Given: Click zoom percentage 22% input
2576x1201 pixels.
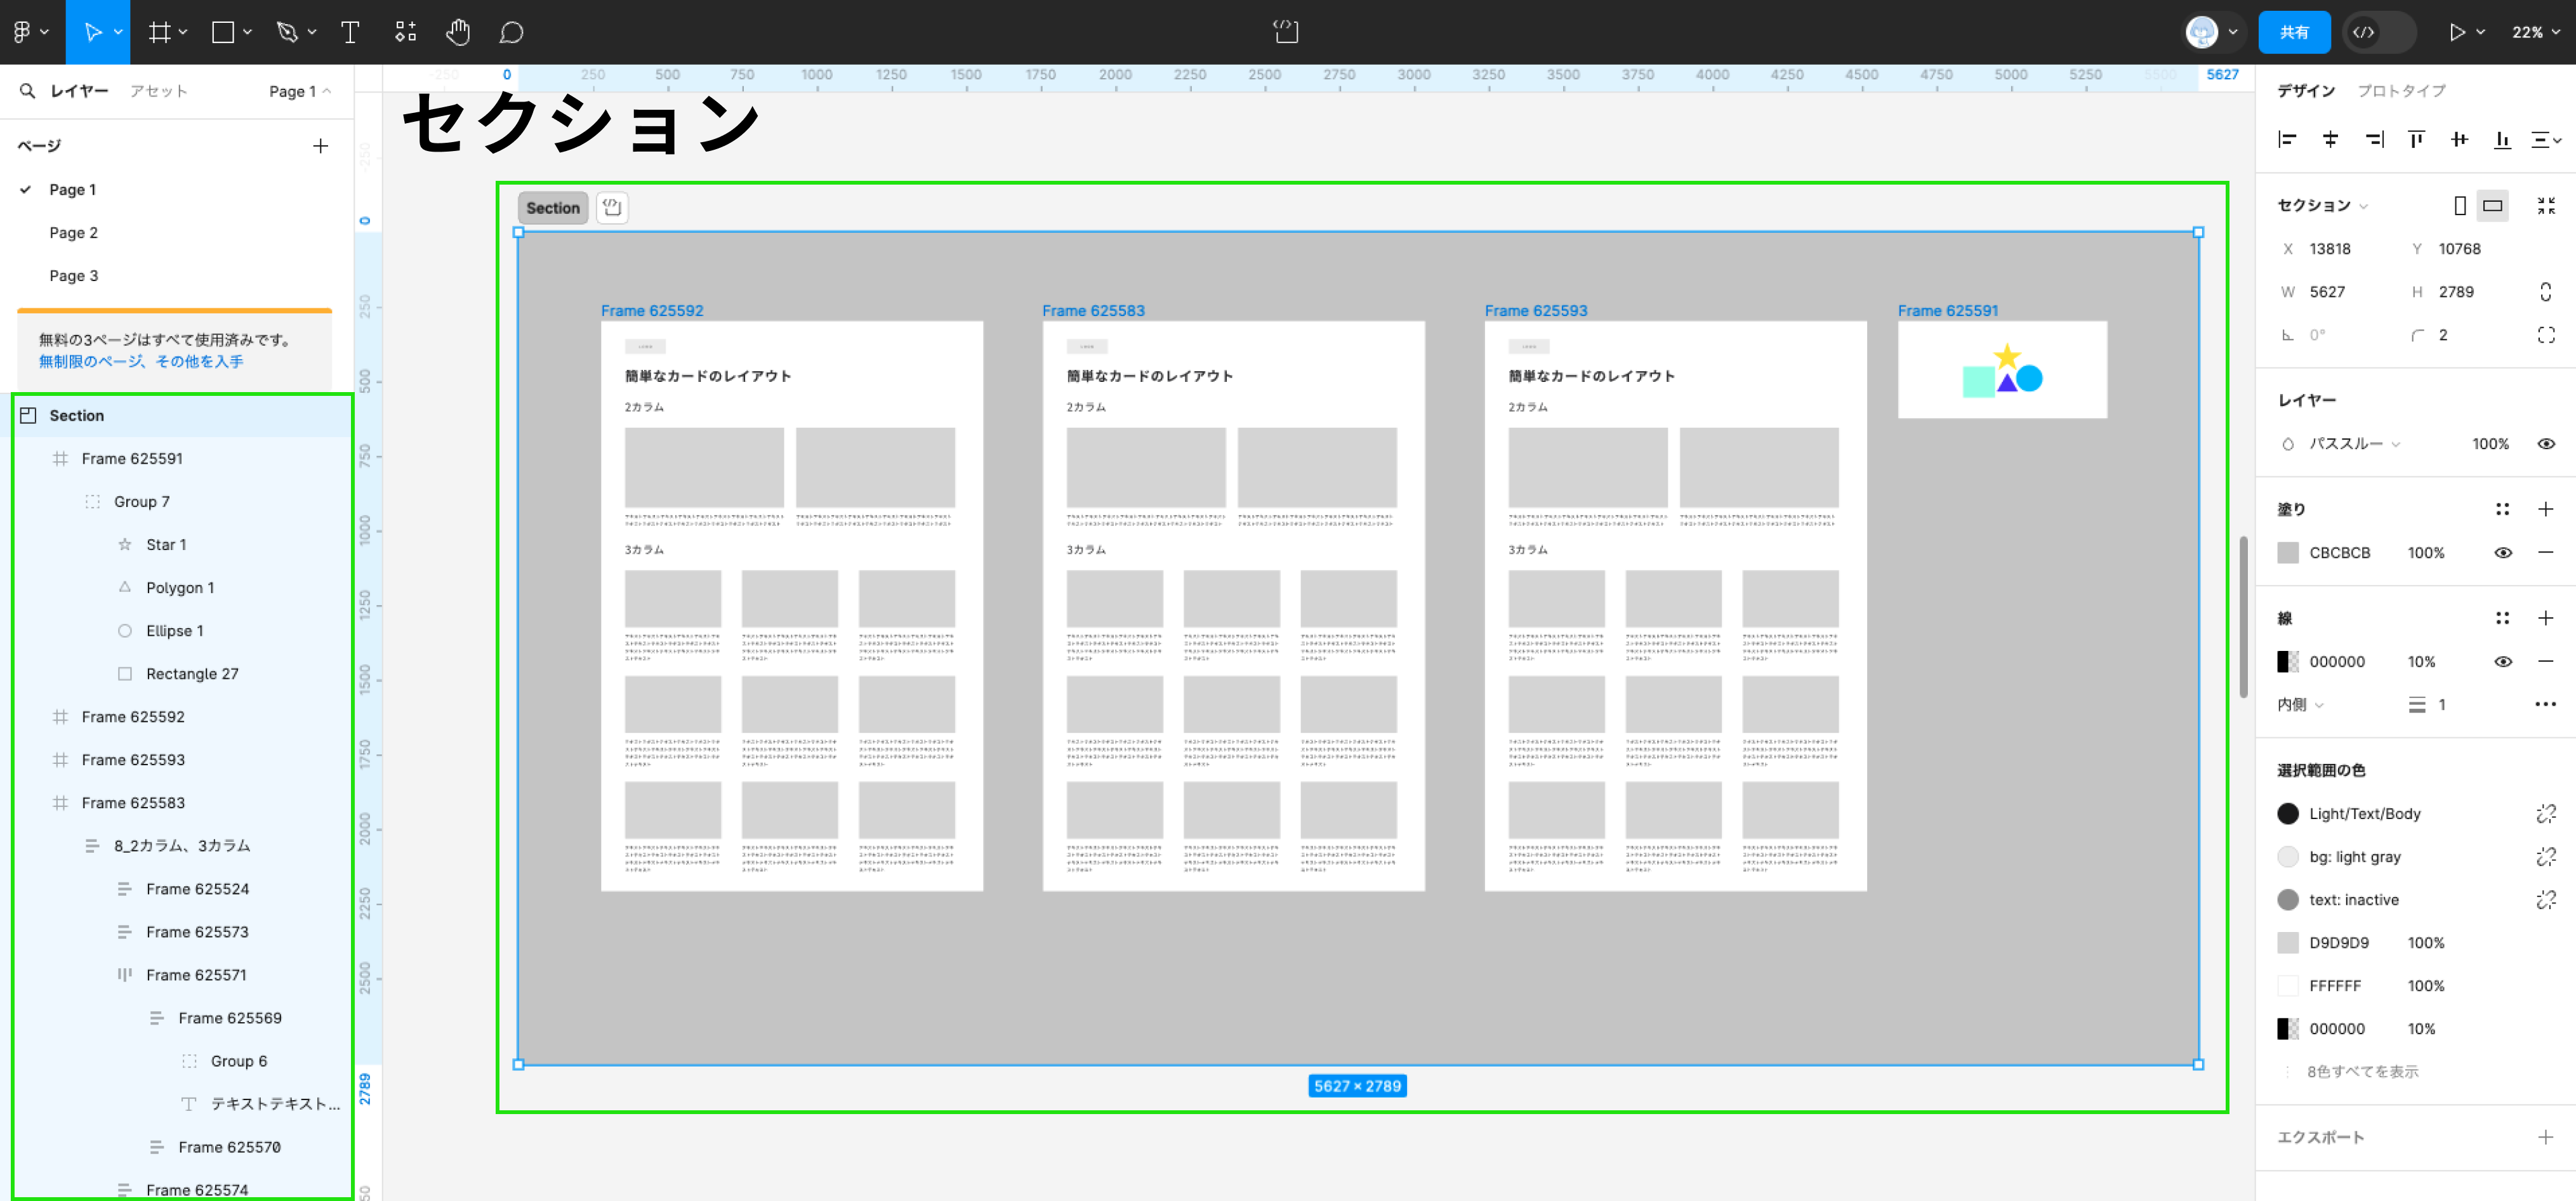Looking at the screenshot, I should tap(2523, 31).
